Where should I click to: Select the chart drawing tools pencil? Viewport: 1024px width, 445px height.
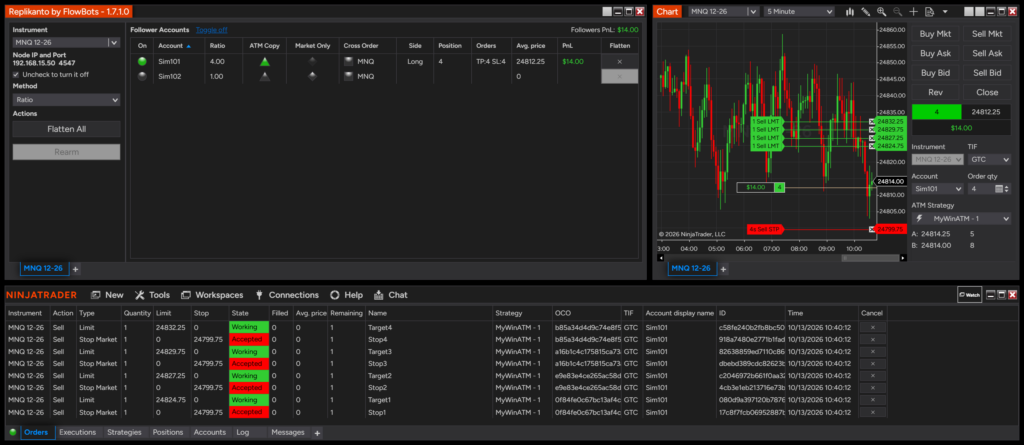click(x=866, y=12)
